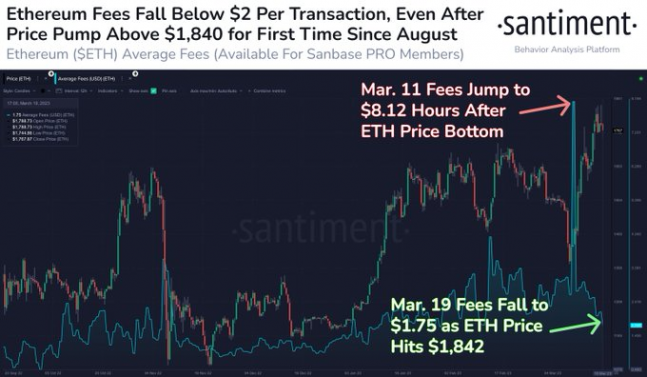Click the green status dot at chart corner
The width and height of the screenshot is (647, 377).
pyautogui.click(x=641, y=78)
